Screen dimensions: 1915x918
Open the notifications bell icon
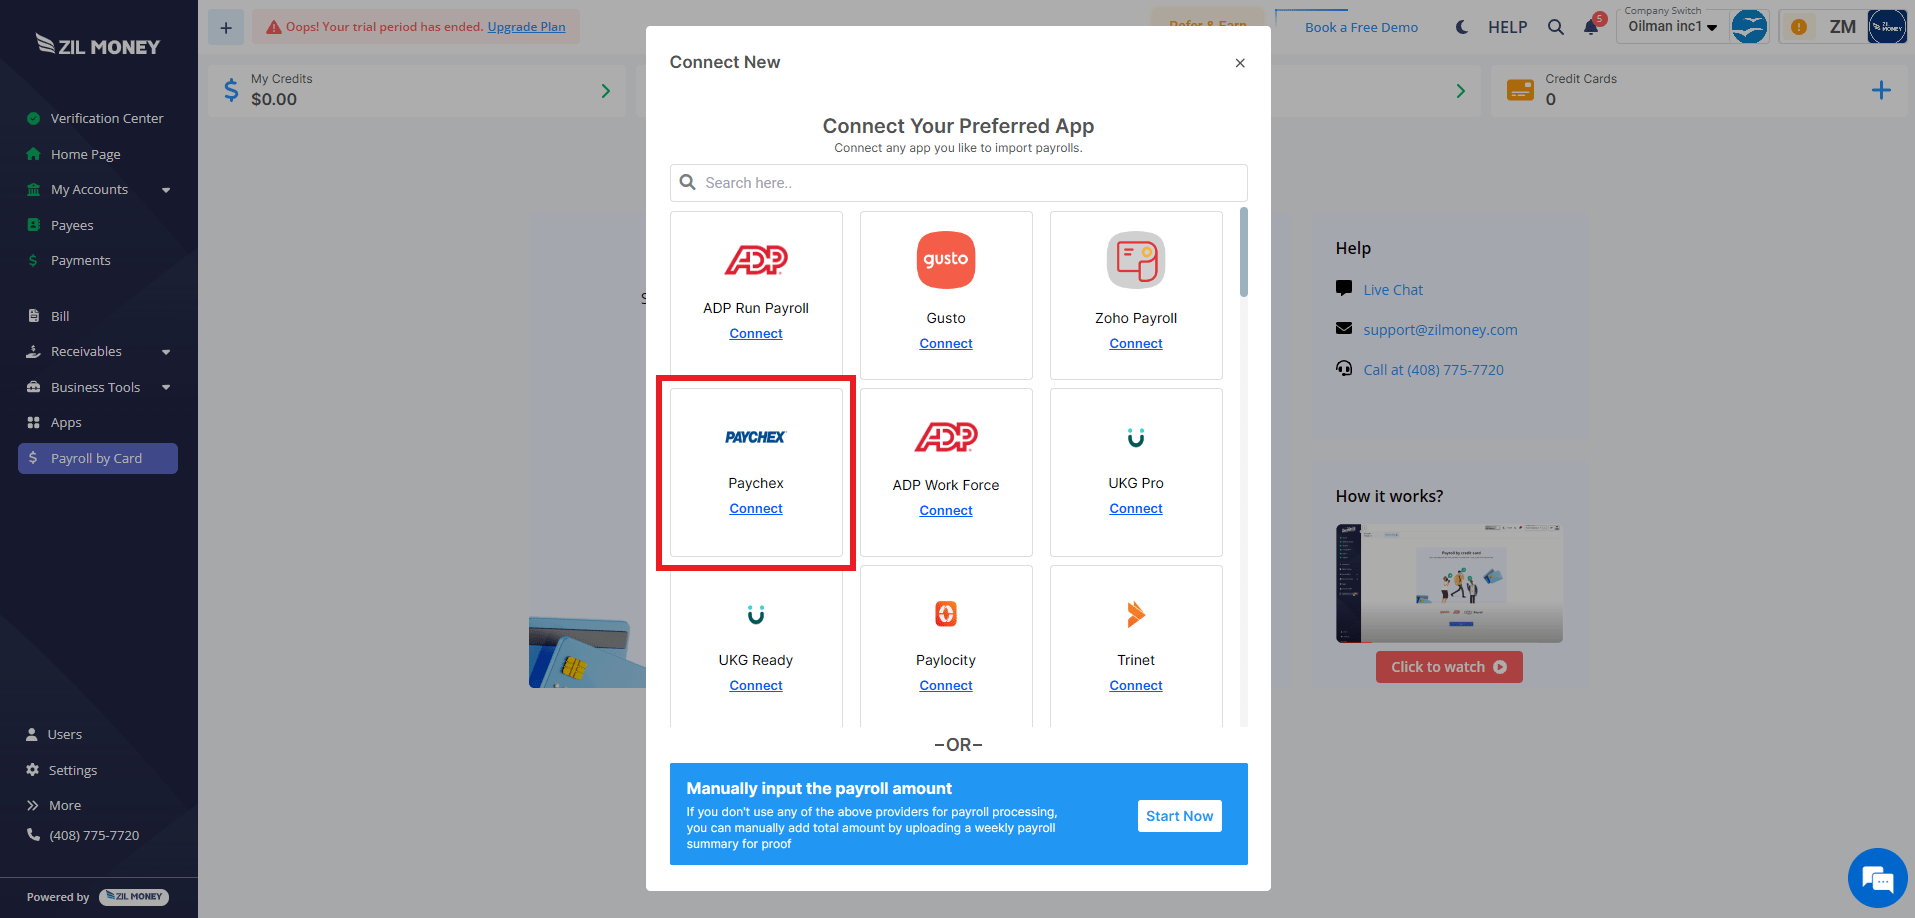(x=1591, y=26)
